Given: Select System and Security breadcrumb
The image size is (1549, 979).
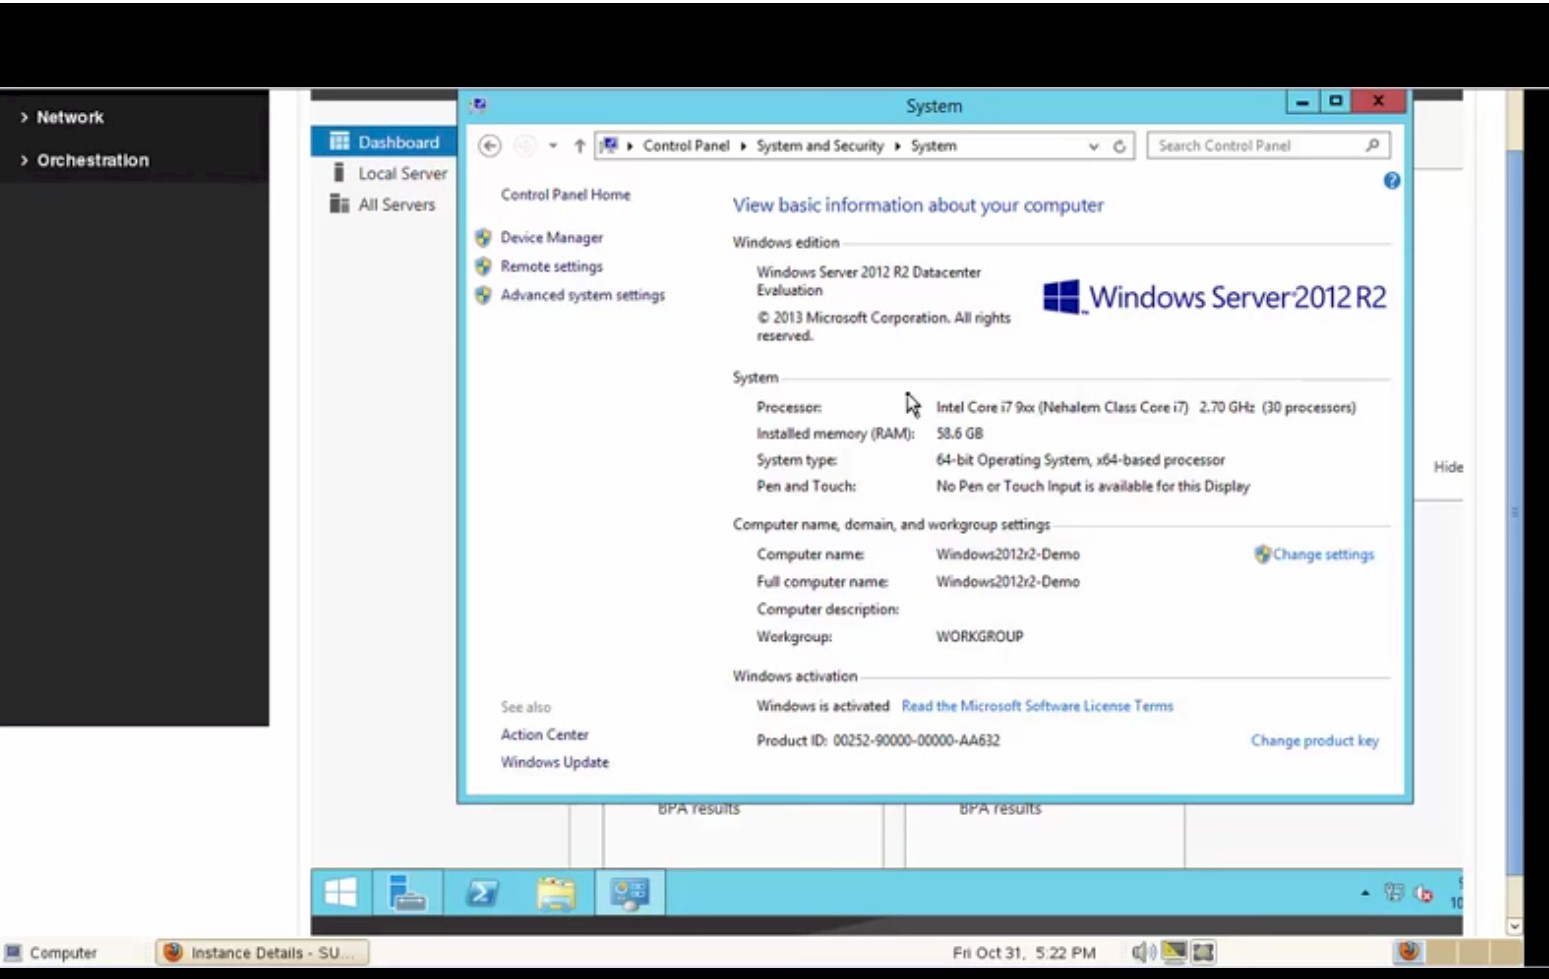Looking at the screenshot, I should click(820, 146).
